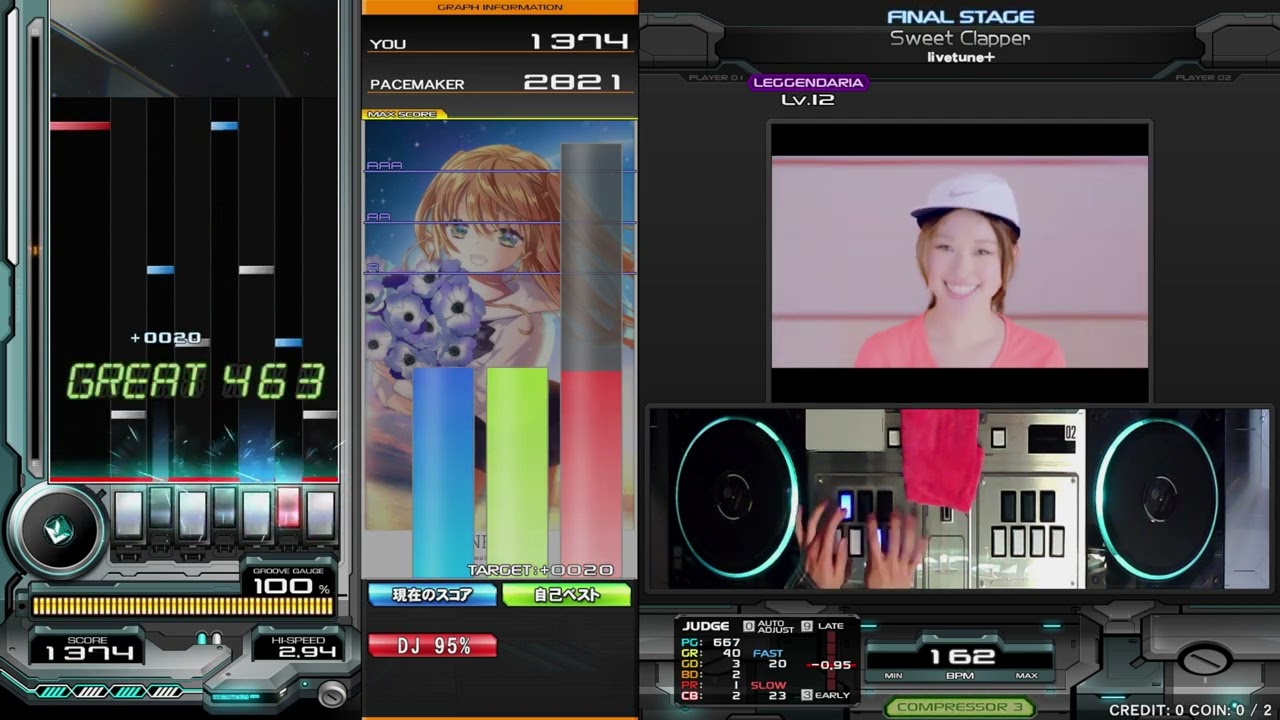Image resolution: width=1280 pixels, height=720 pixels.
Task: Click the GREAT 463 combo text
Action: (196, 382)
